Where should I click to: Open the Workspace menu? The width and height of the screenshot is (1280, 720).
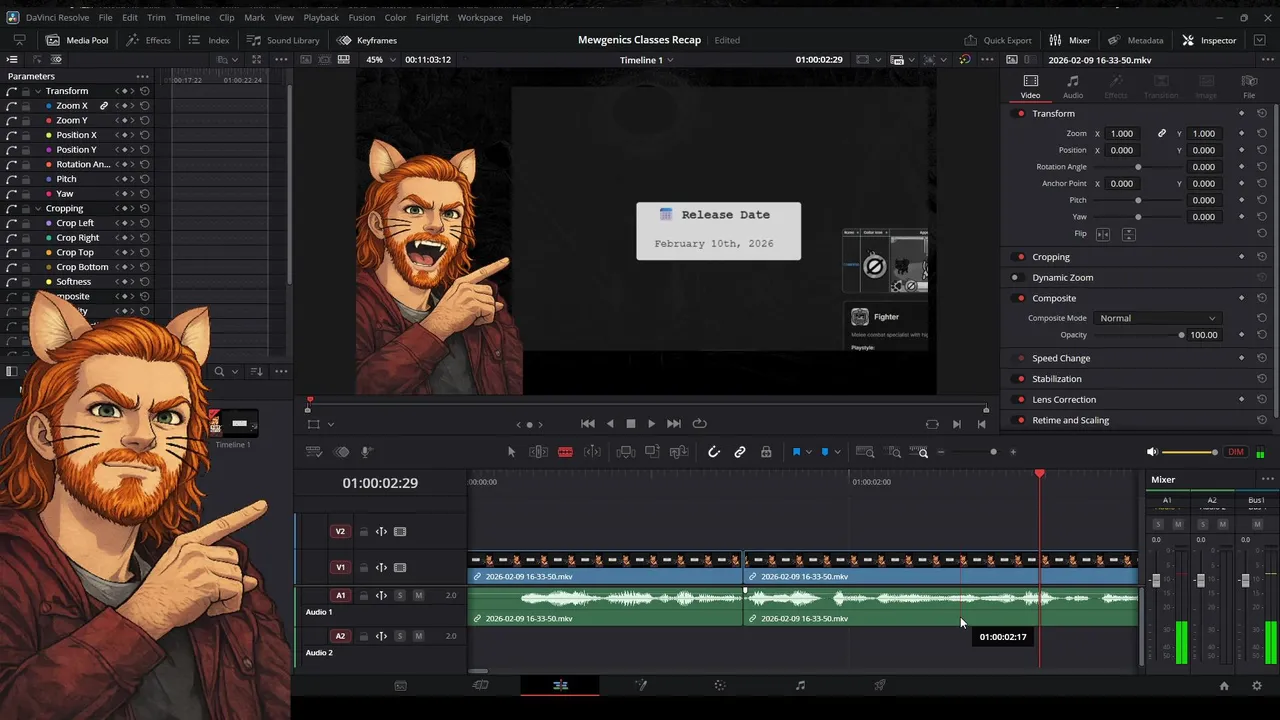pyautogui.click(x=481, y=17)
